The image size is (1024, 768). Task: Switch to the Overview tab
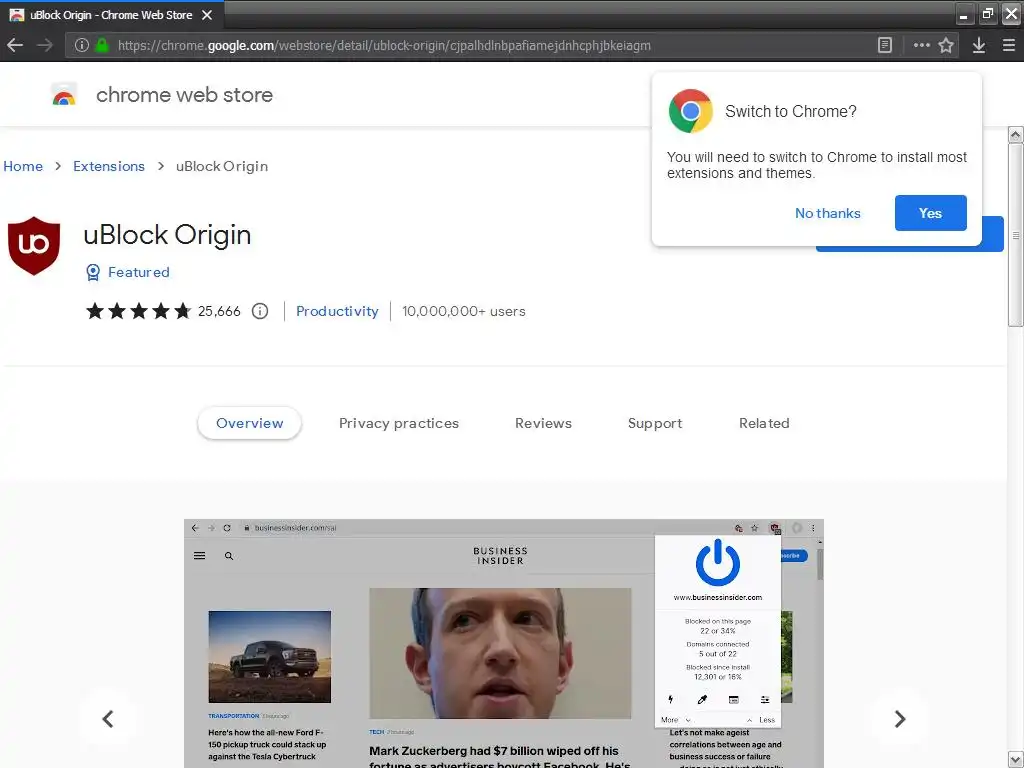click(249, 423)
